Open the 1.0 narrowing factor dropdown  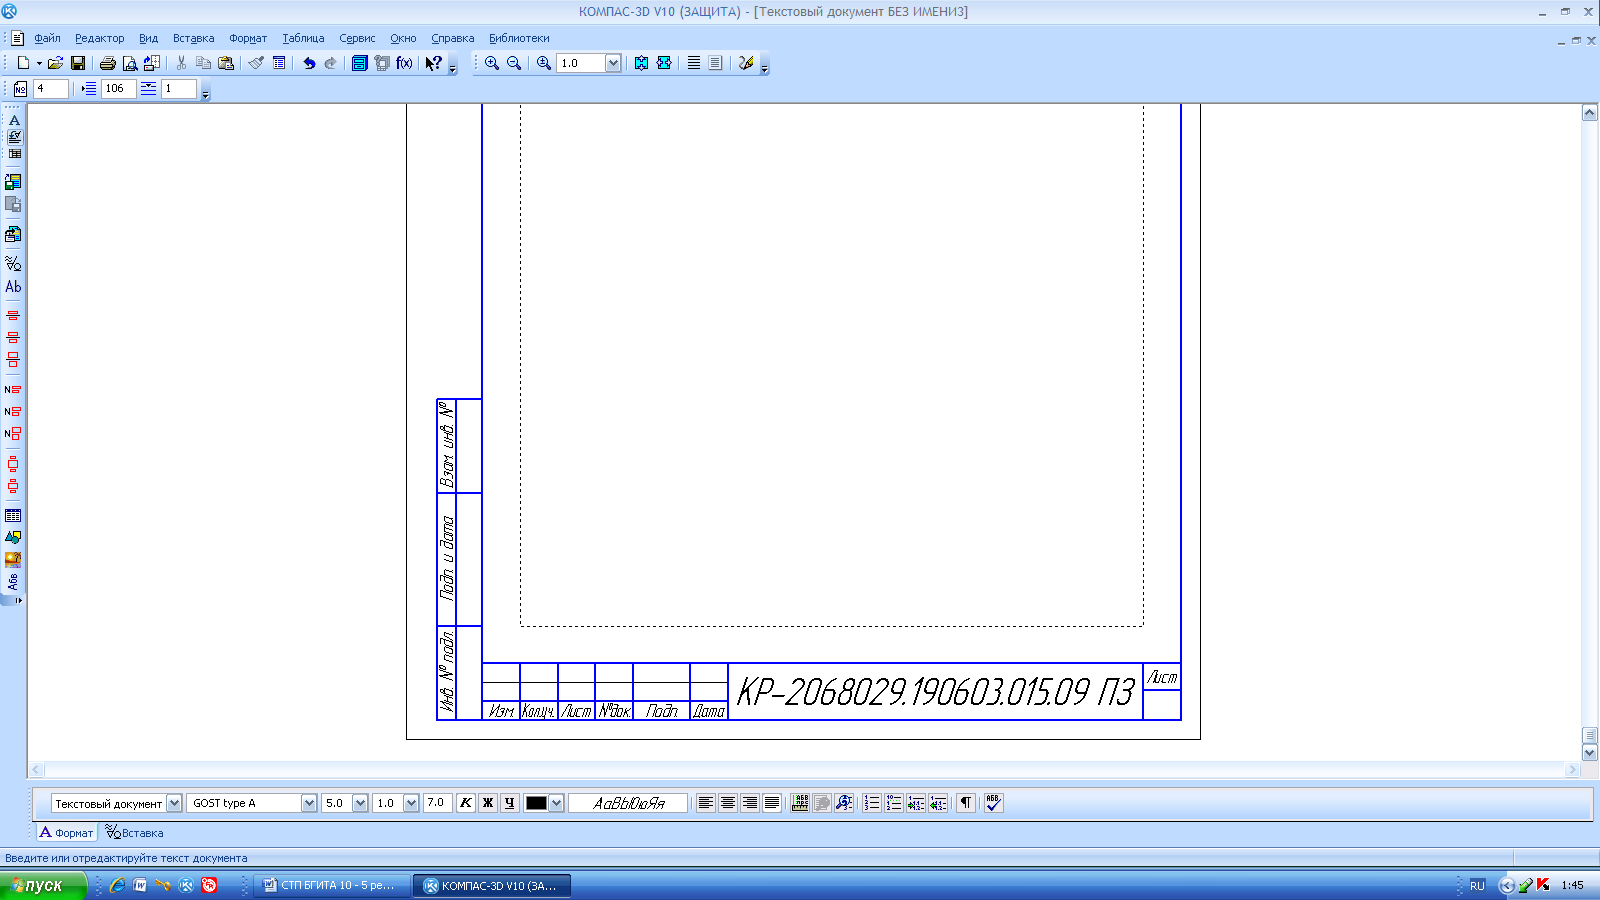coord(411,803)
